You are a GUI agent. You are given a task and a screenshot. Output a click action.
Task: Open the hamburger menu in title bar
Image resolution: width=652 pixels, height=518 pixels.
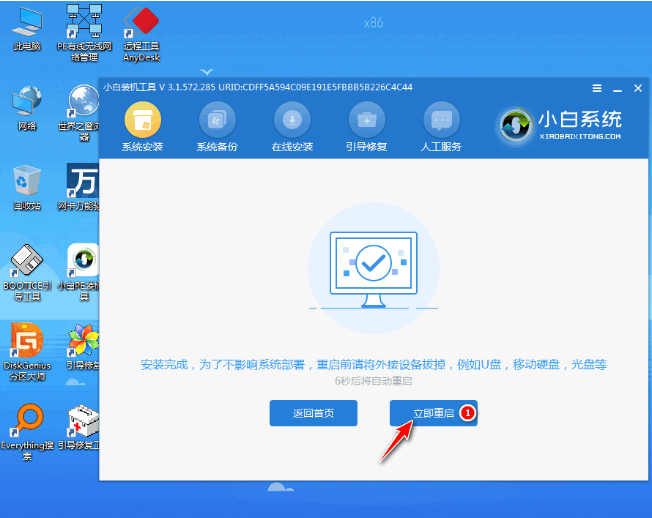(597, 88)
